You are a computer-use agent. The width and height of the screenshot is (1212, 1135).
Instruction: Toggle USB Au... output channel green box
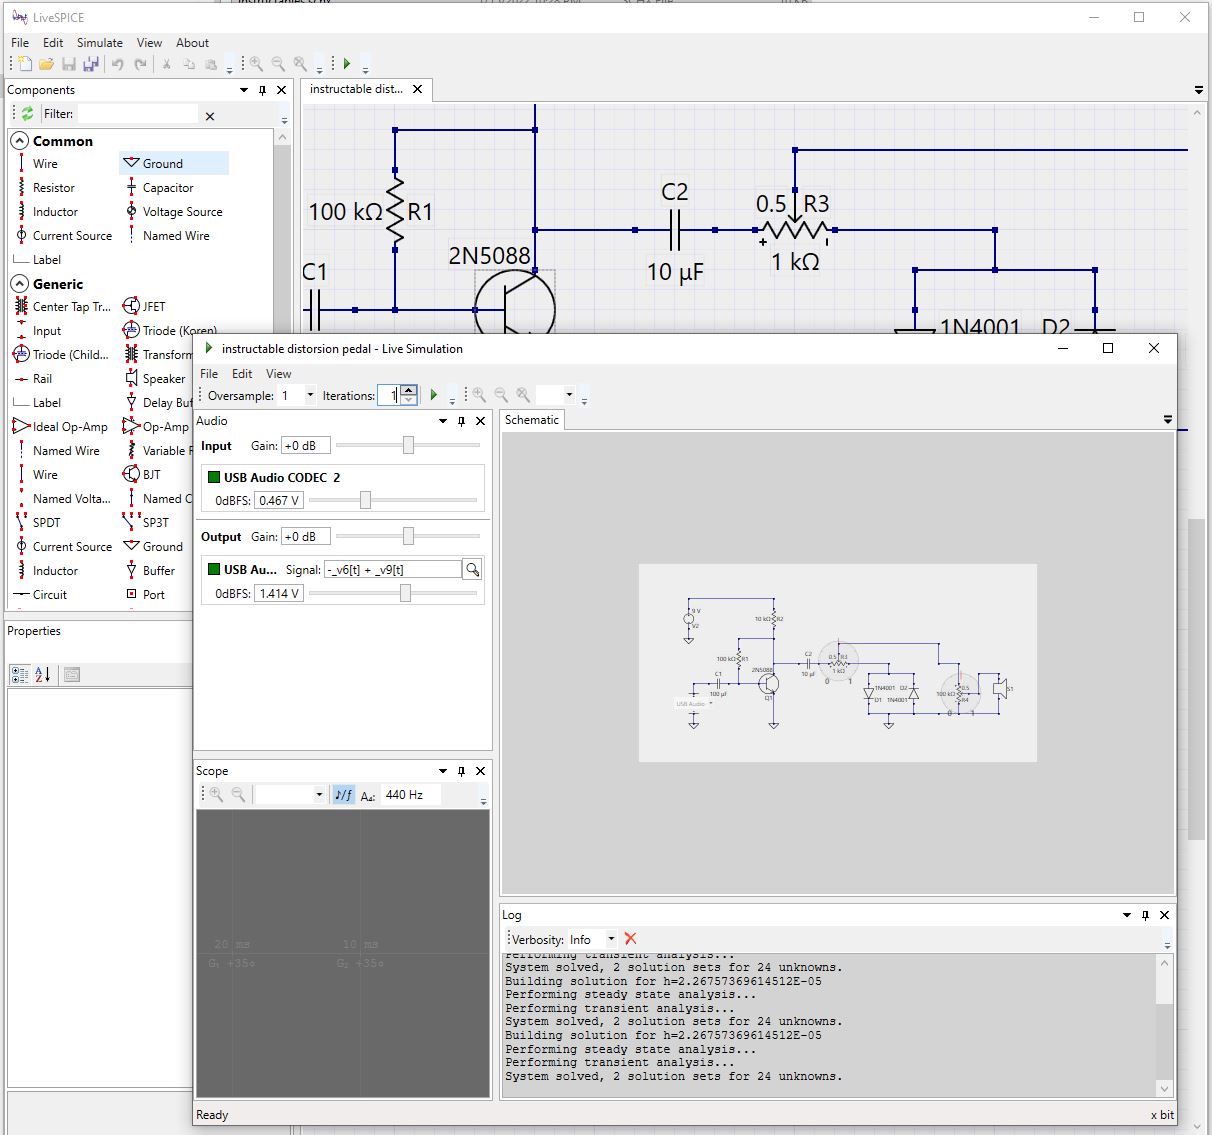(x=214, y=569)
